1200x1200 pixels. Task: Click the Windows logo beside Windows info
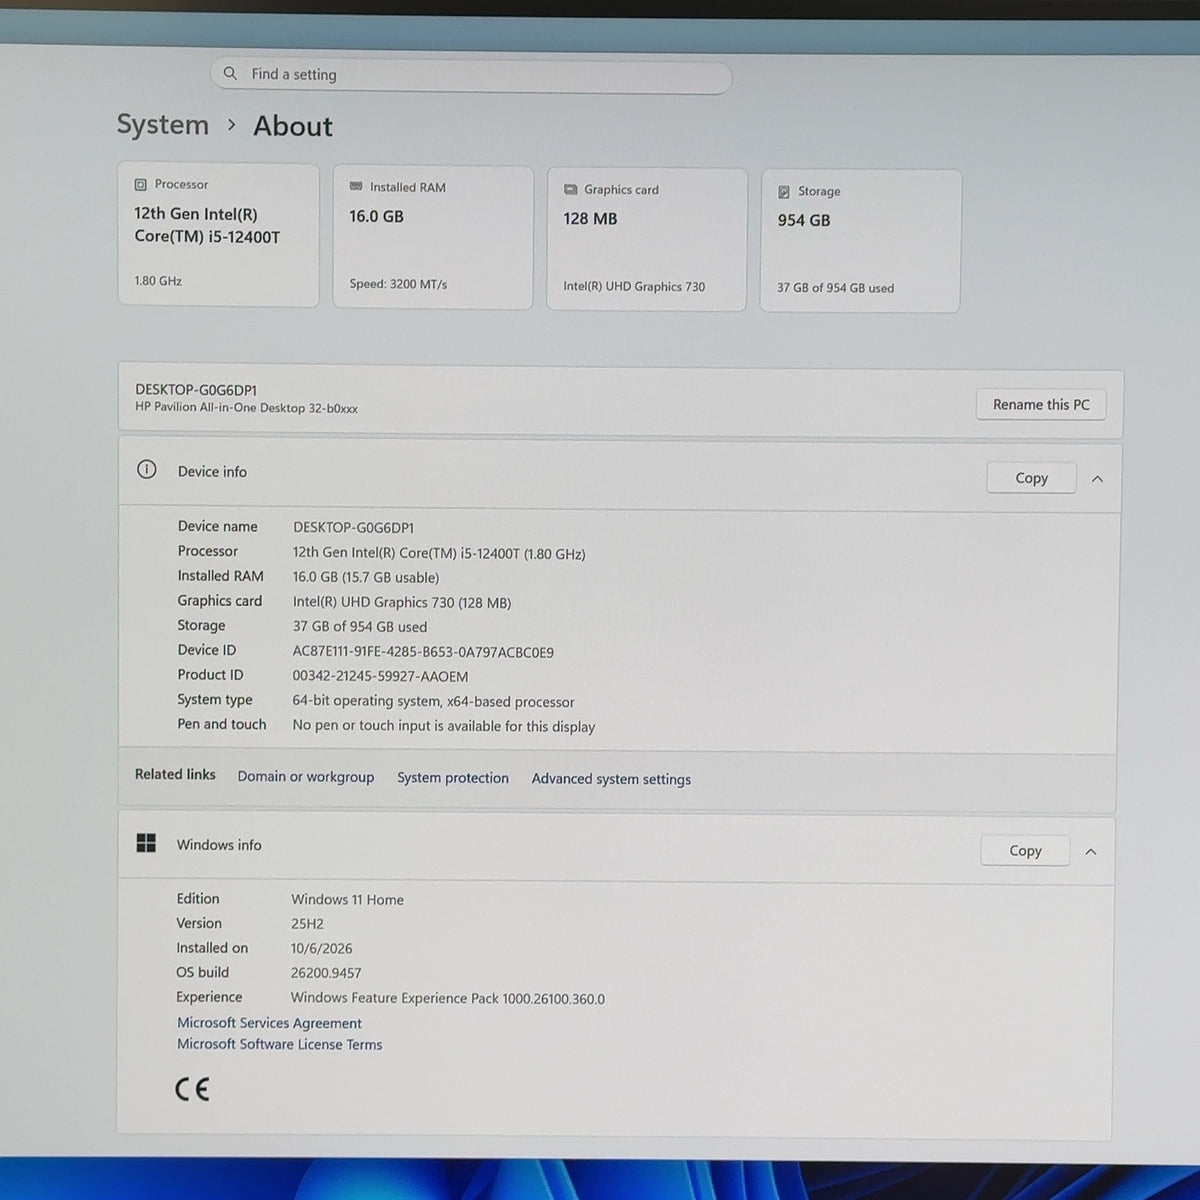point(146,843)
